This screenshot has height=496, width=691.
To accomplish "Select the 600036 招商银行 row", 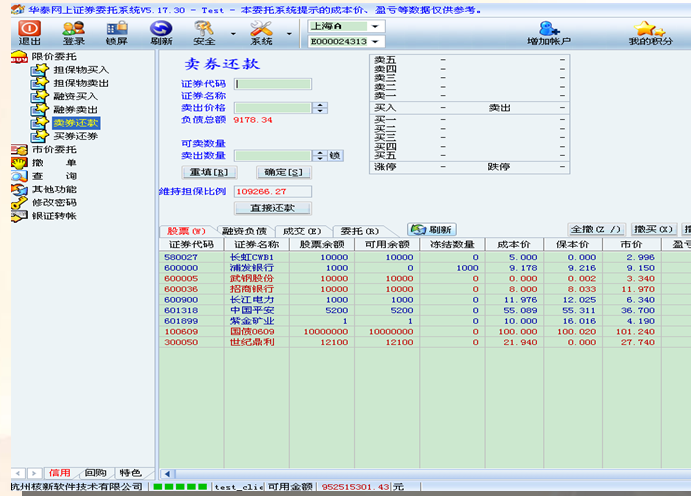I will click(x=425, y=289).
